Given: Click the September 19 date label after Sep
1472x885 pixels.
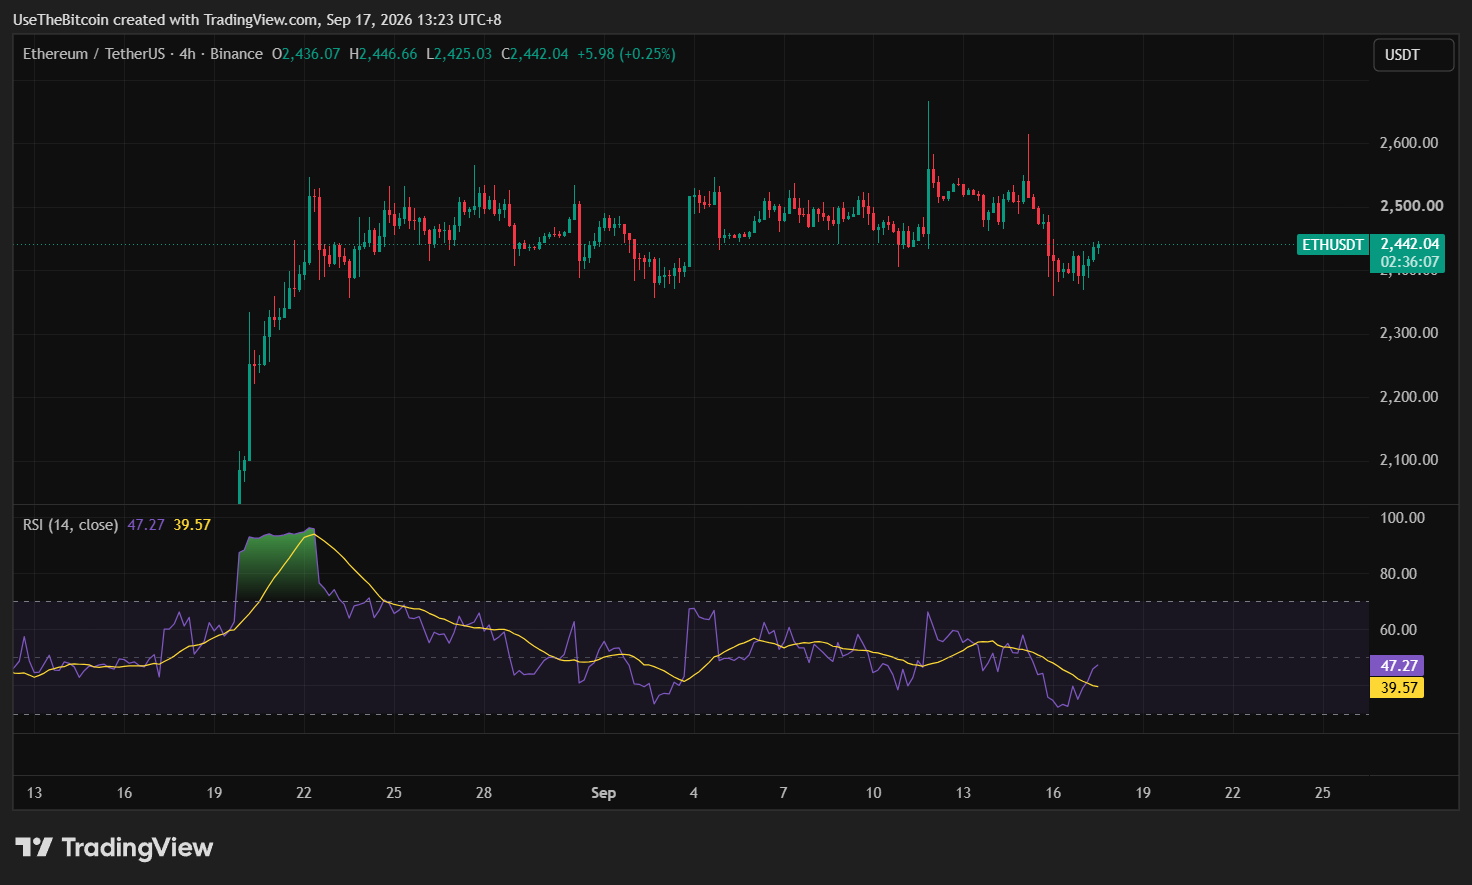Looking at the screenshot, I should 1143,793.
